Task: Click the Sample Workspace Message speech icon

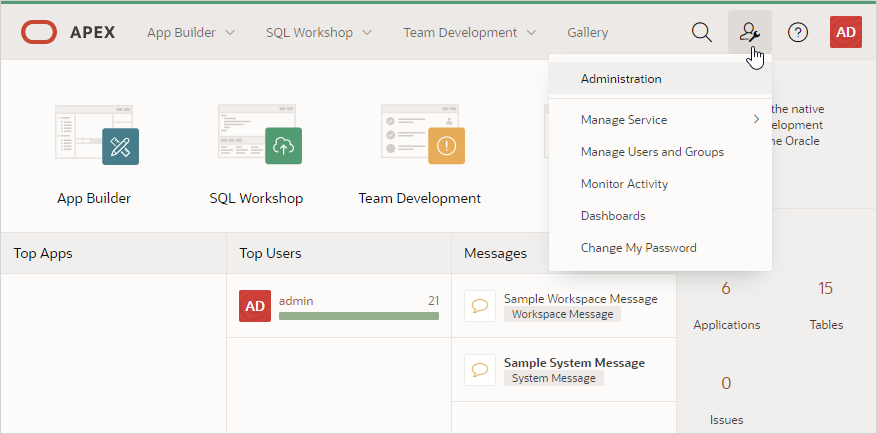Action: click(x=480, y=306)
